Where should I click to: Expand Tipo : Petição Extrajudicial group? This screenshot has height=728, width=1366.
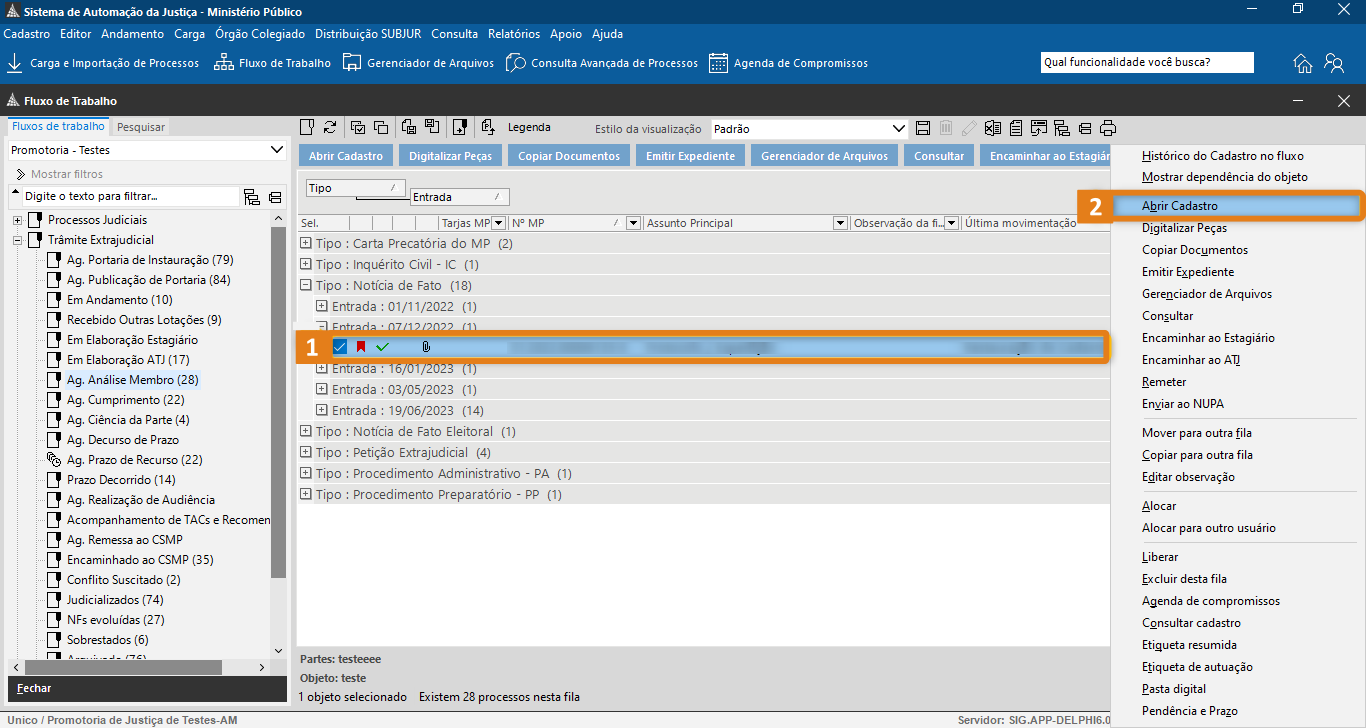point(307,453)
